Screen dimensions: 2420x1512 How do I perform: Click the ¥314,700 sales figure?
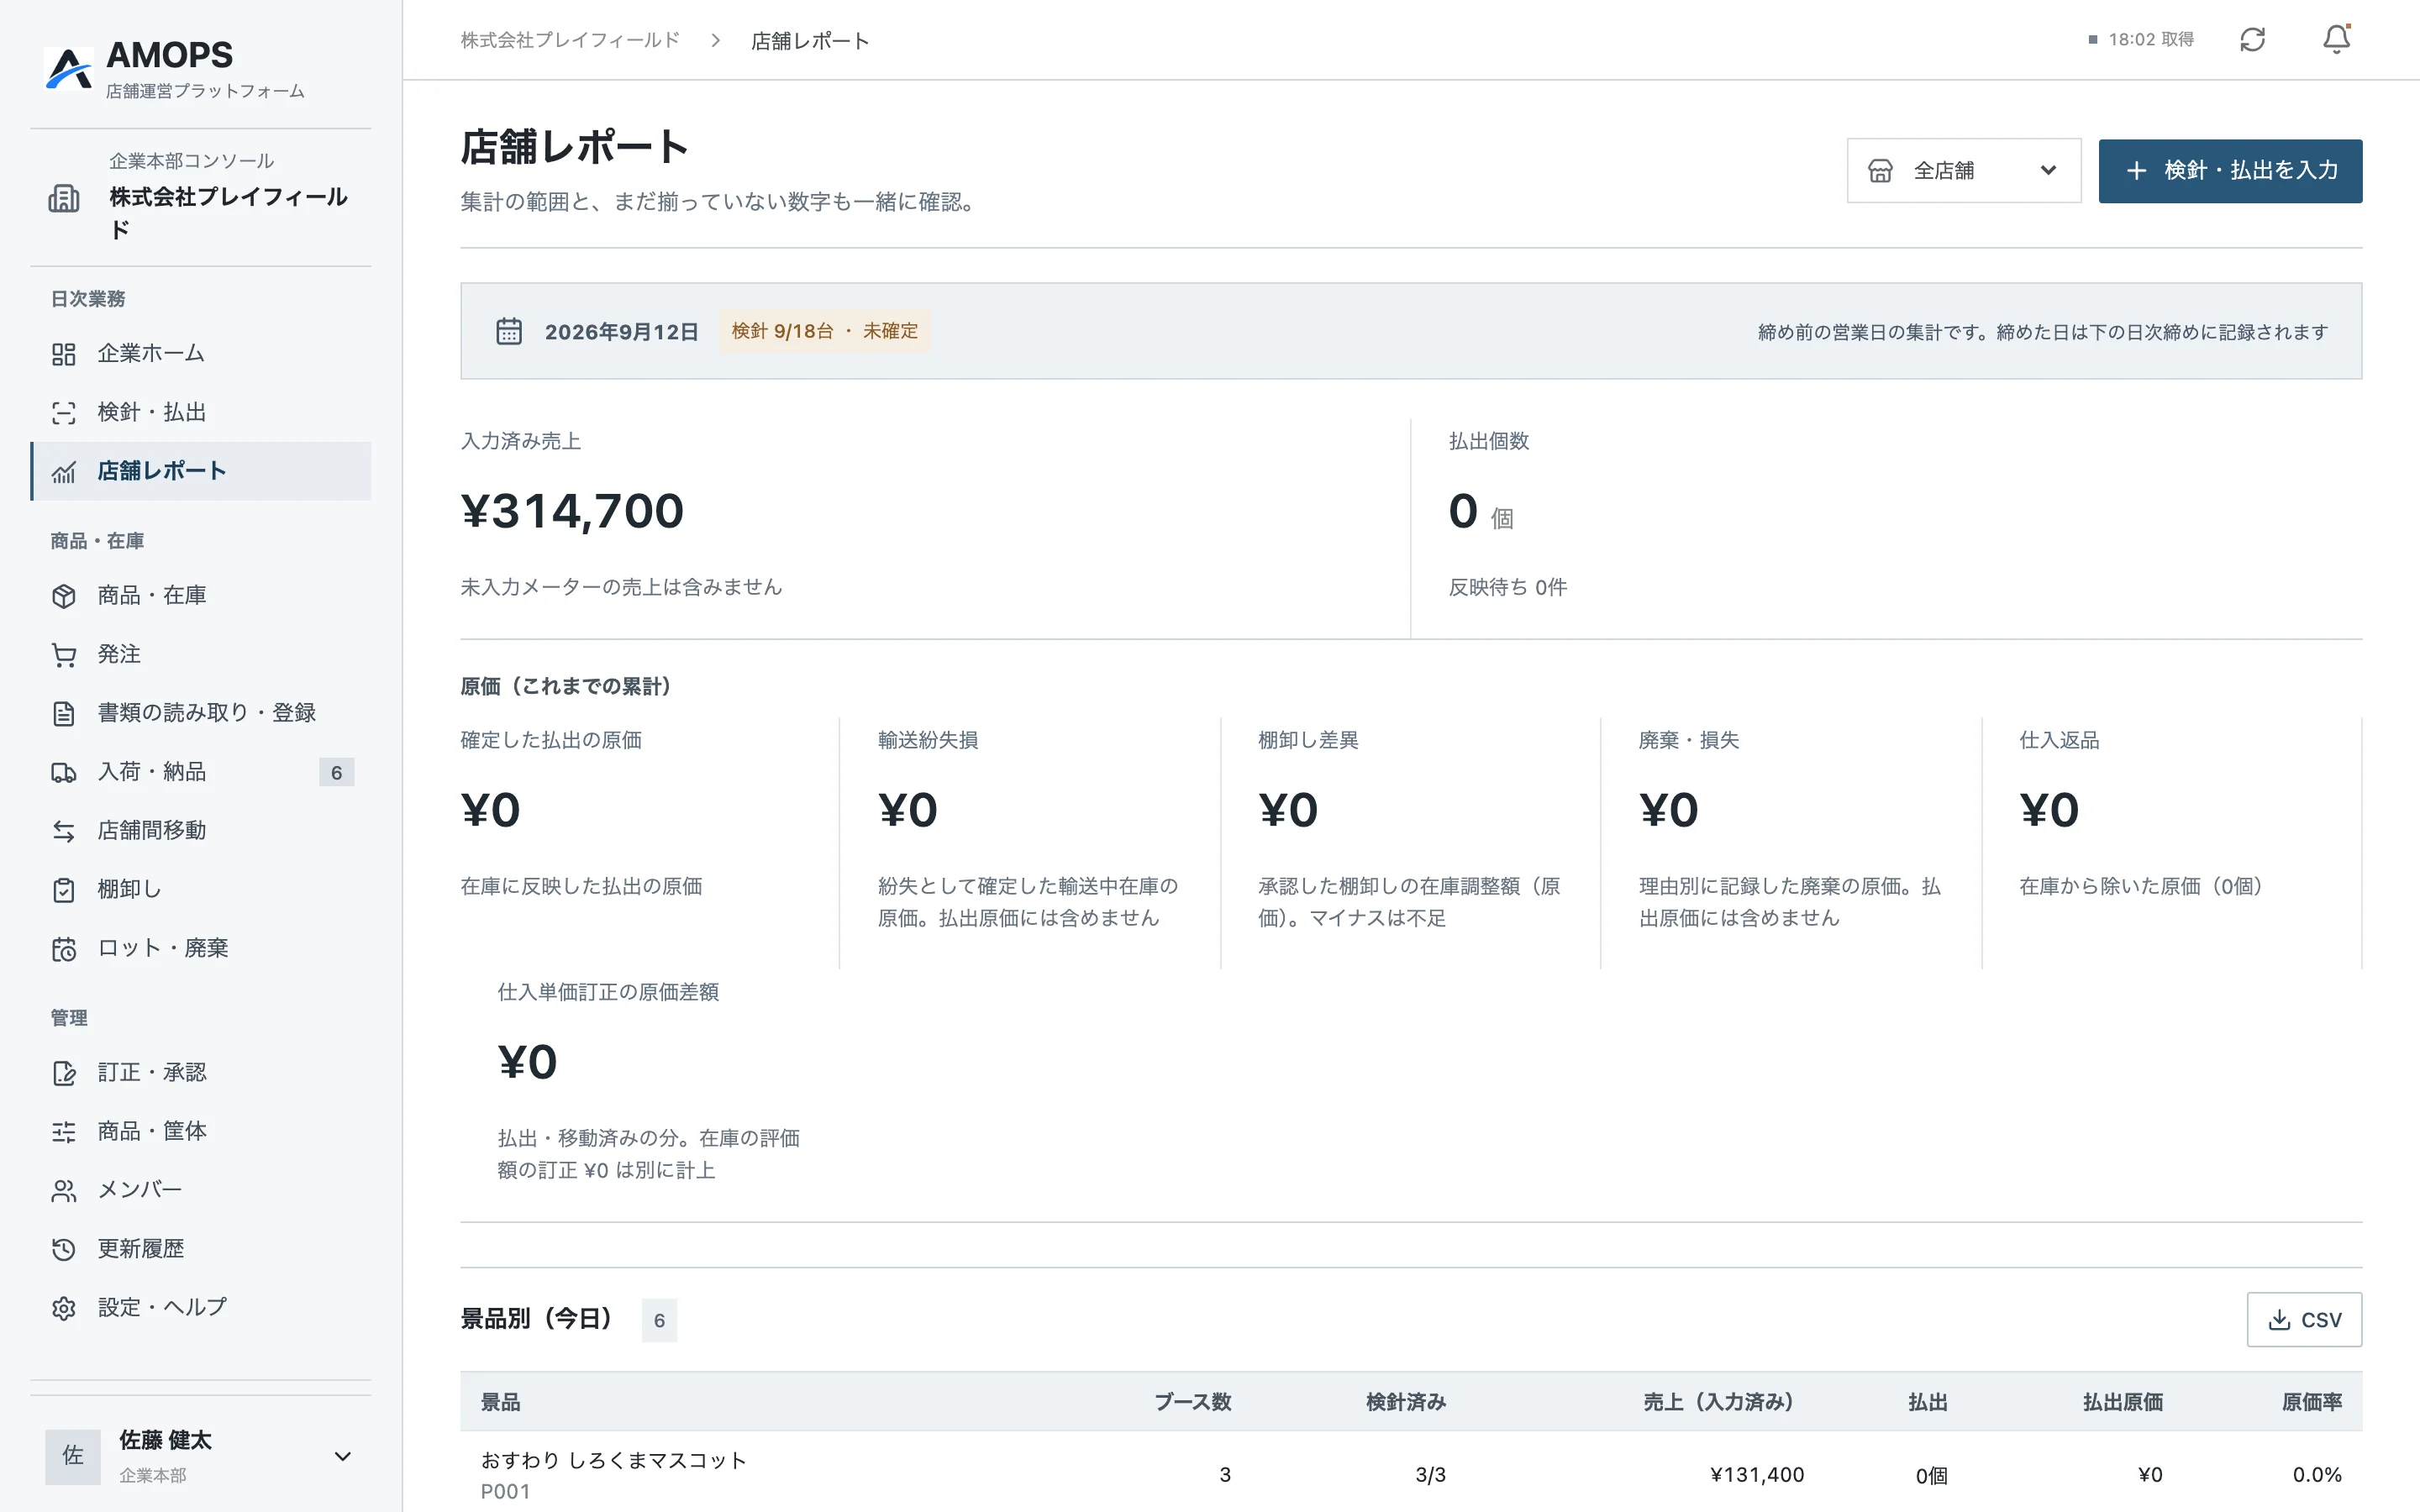572,511
